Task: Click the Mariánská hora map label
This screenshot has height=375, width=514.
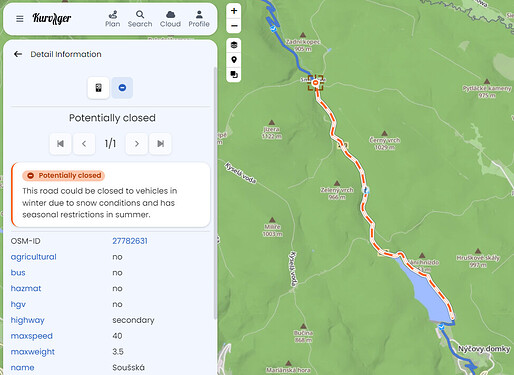Action: click(288, 370)
